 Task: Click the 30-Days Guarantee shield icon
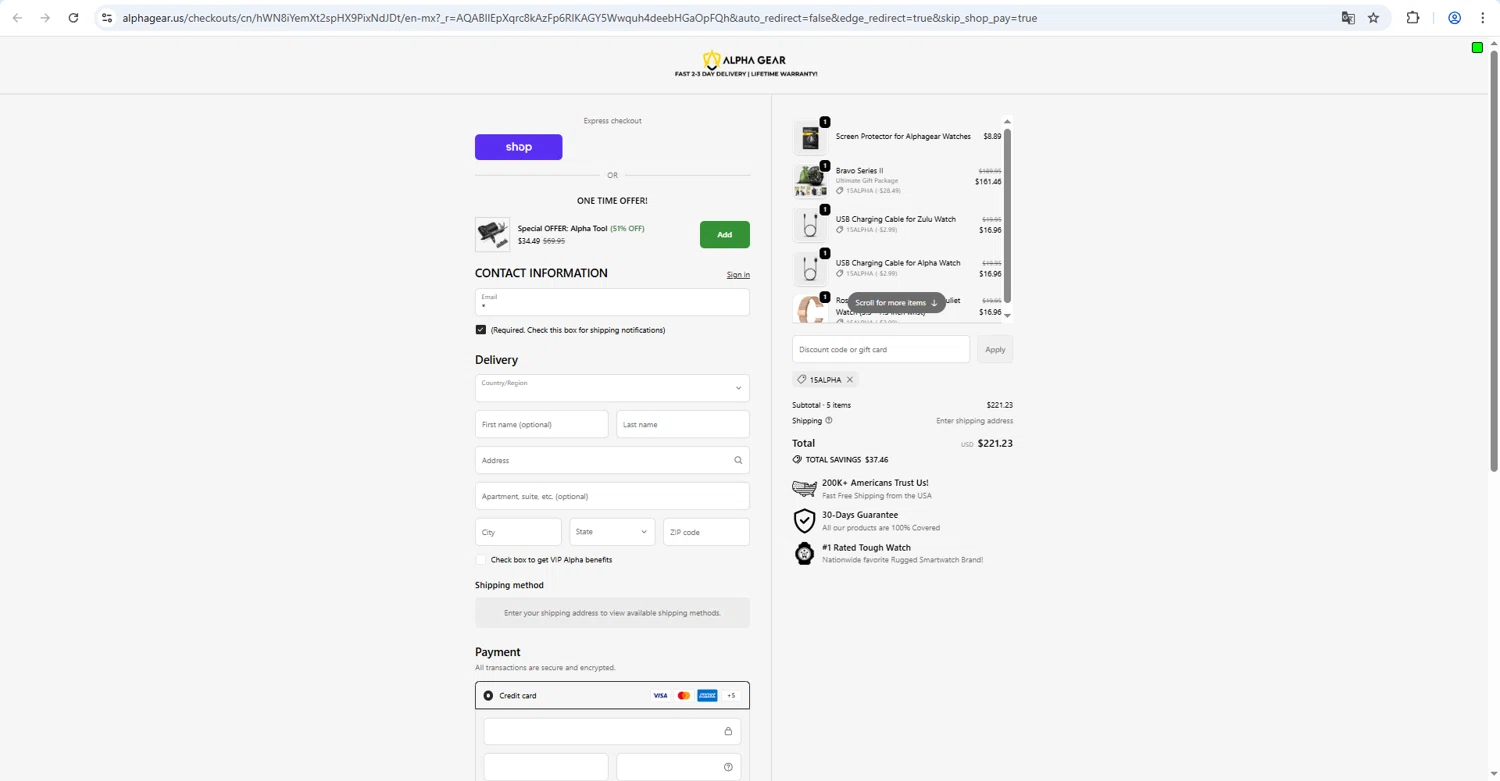804,521
